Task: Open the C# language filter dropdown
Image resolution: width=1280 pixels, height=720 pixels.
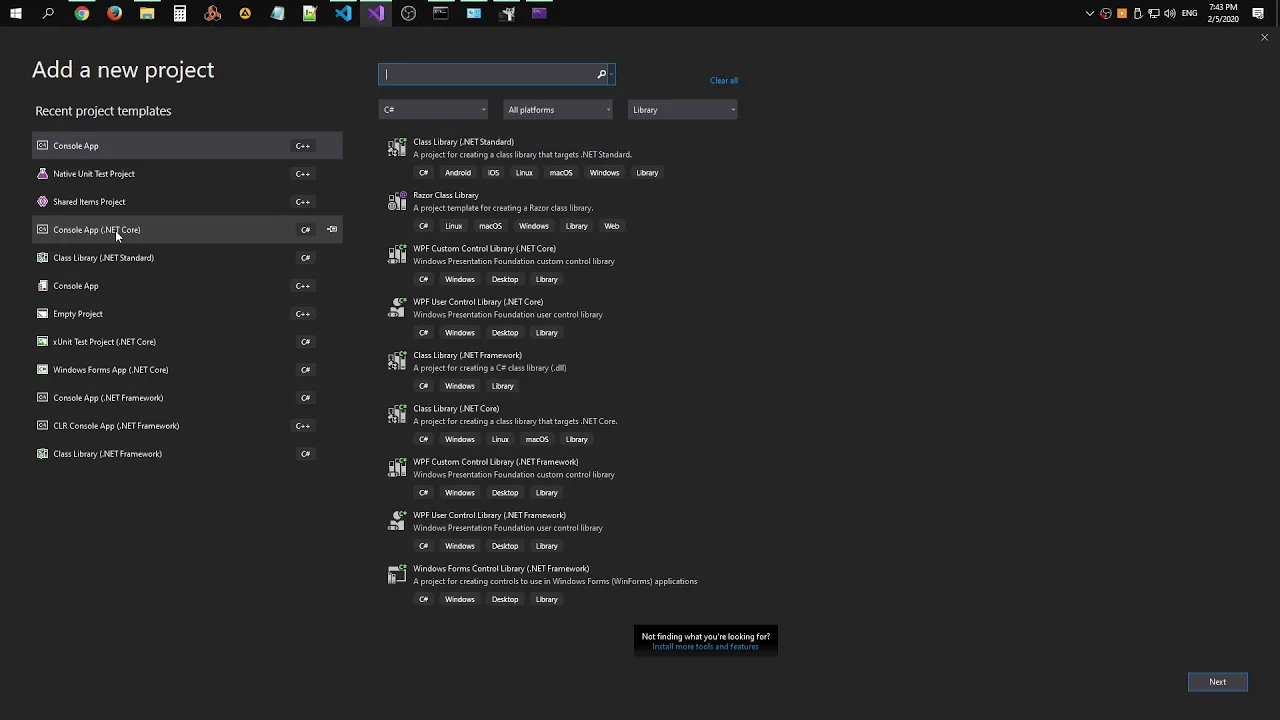Action: (433, 110)
